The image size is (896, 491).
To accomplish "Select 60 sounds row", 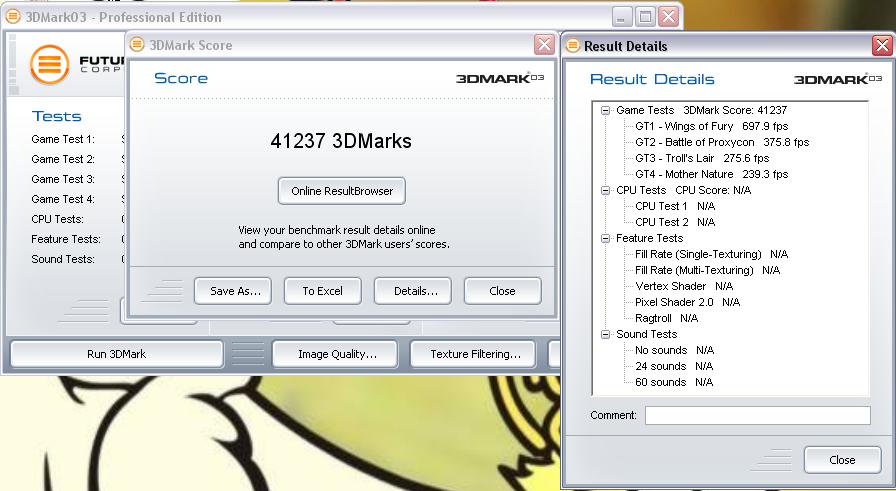I will coord(674,382).
